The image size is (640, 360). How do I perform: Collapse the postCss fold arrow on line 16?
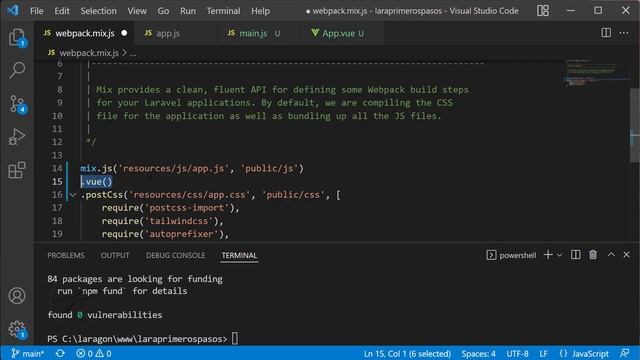click(x=73, y=195)
